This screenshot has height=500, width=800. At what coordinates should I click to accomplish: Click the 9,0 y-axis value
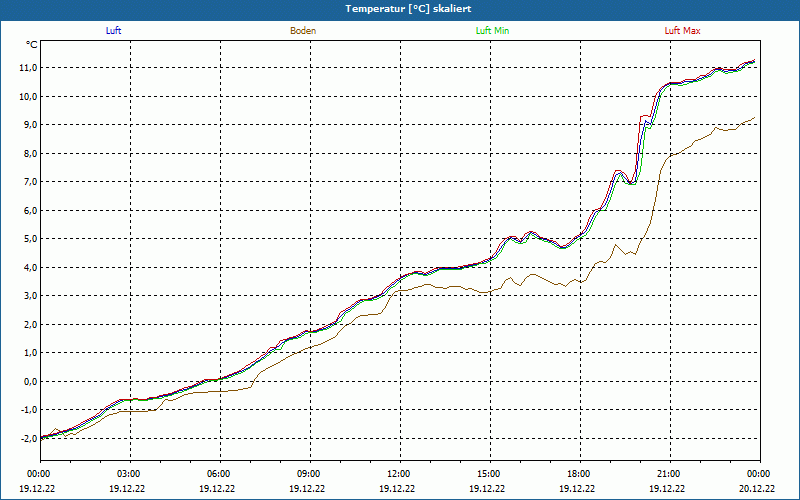coord(30,125)
